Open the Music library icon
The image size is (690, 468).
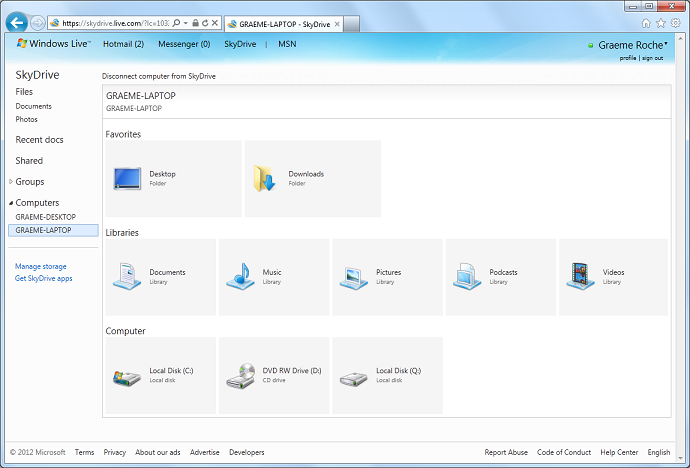point(241,276)
